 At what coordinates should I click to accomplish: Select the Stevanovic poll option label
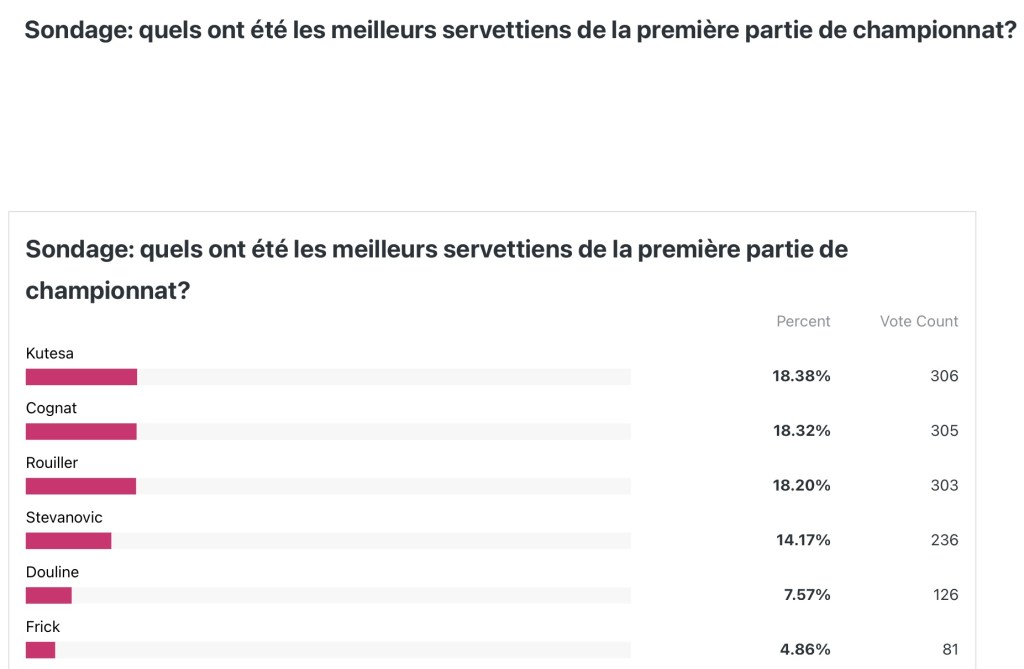[64, 517]
